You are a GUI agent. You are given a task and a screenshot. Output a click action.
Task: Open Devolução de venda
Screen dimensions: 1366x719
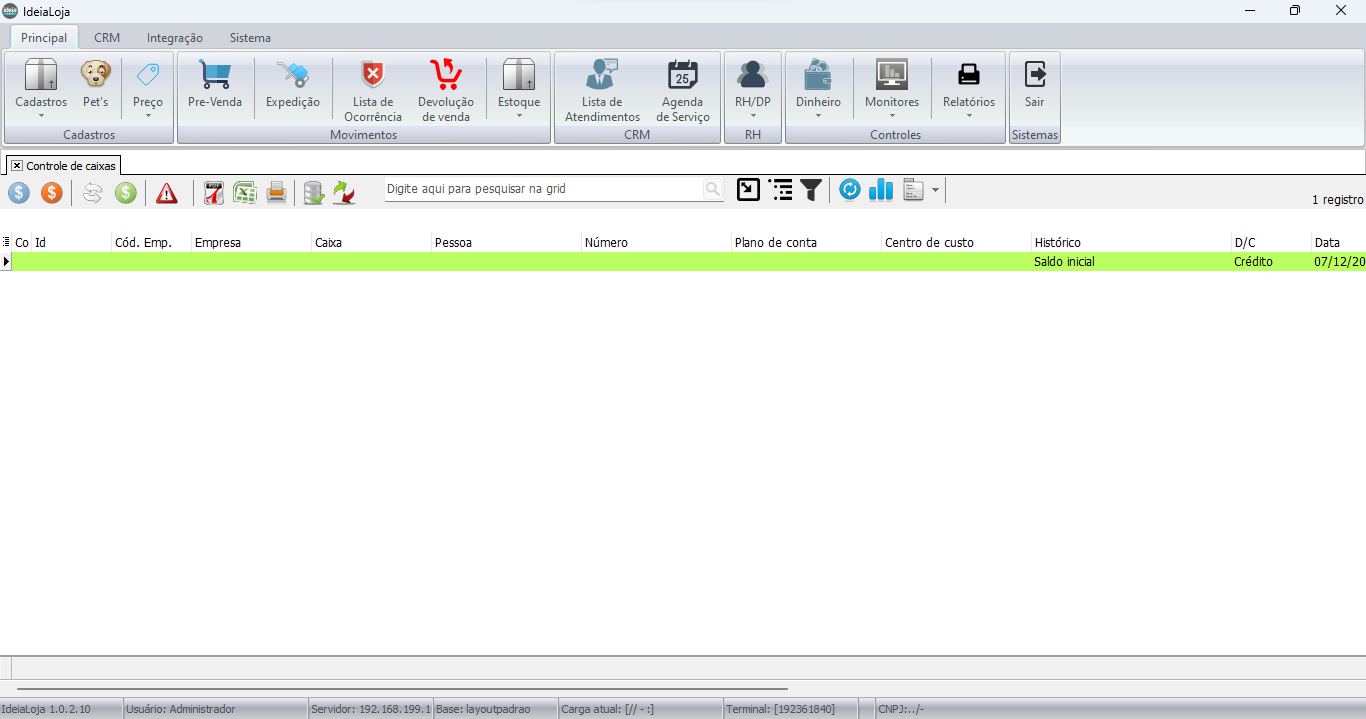point(445,89)
